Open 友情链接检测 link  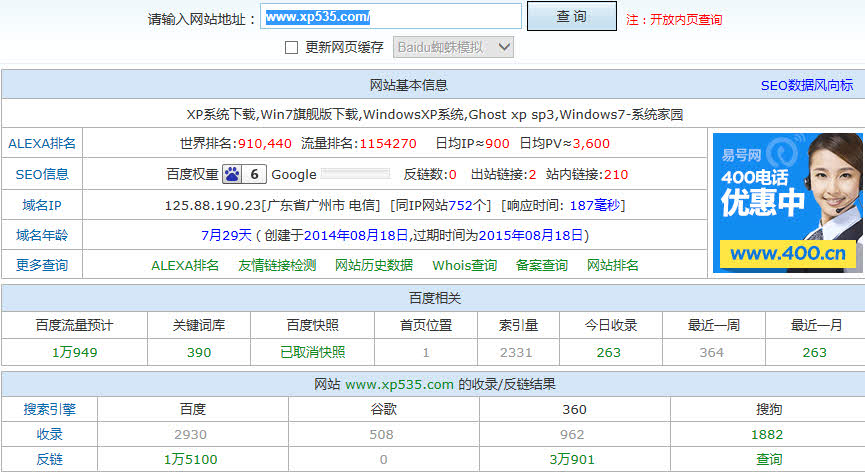(277, 265)
